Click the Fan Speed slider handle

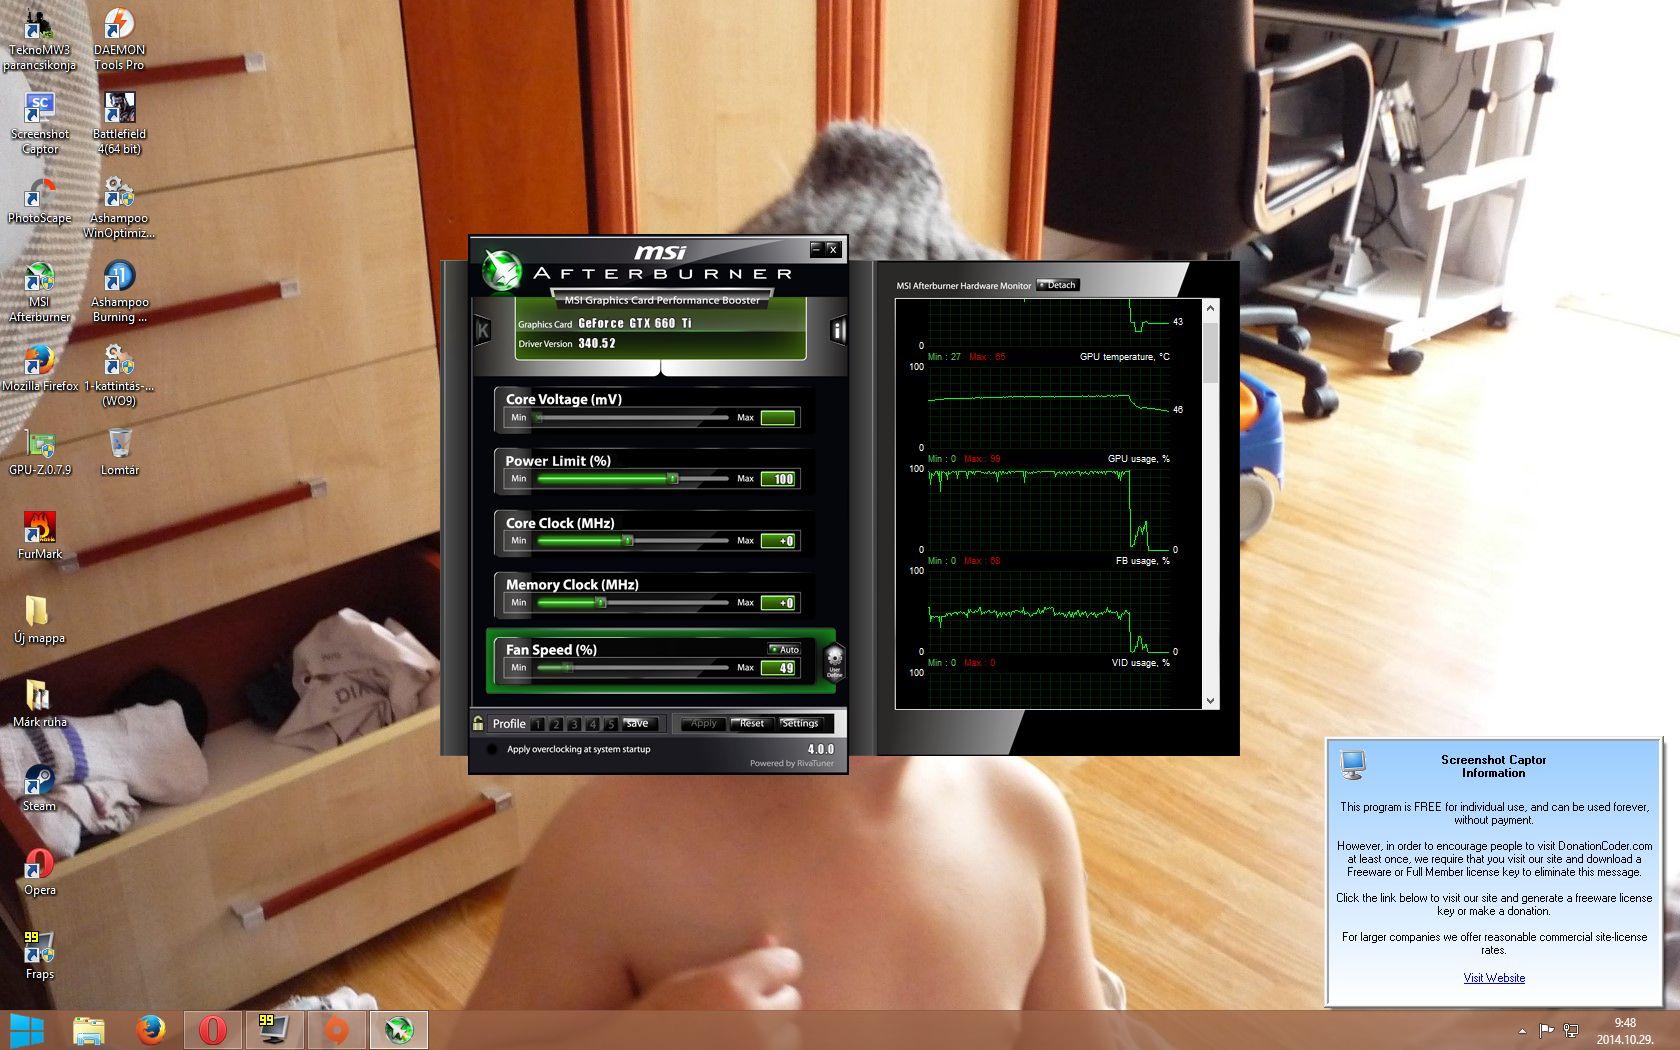point(567,668)
